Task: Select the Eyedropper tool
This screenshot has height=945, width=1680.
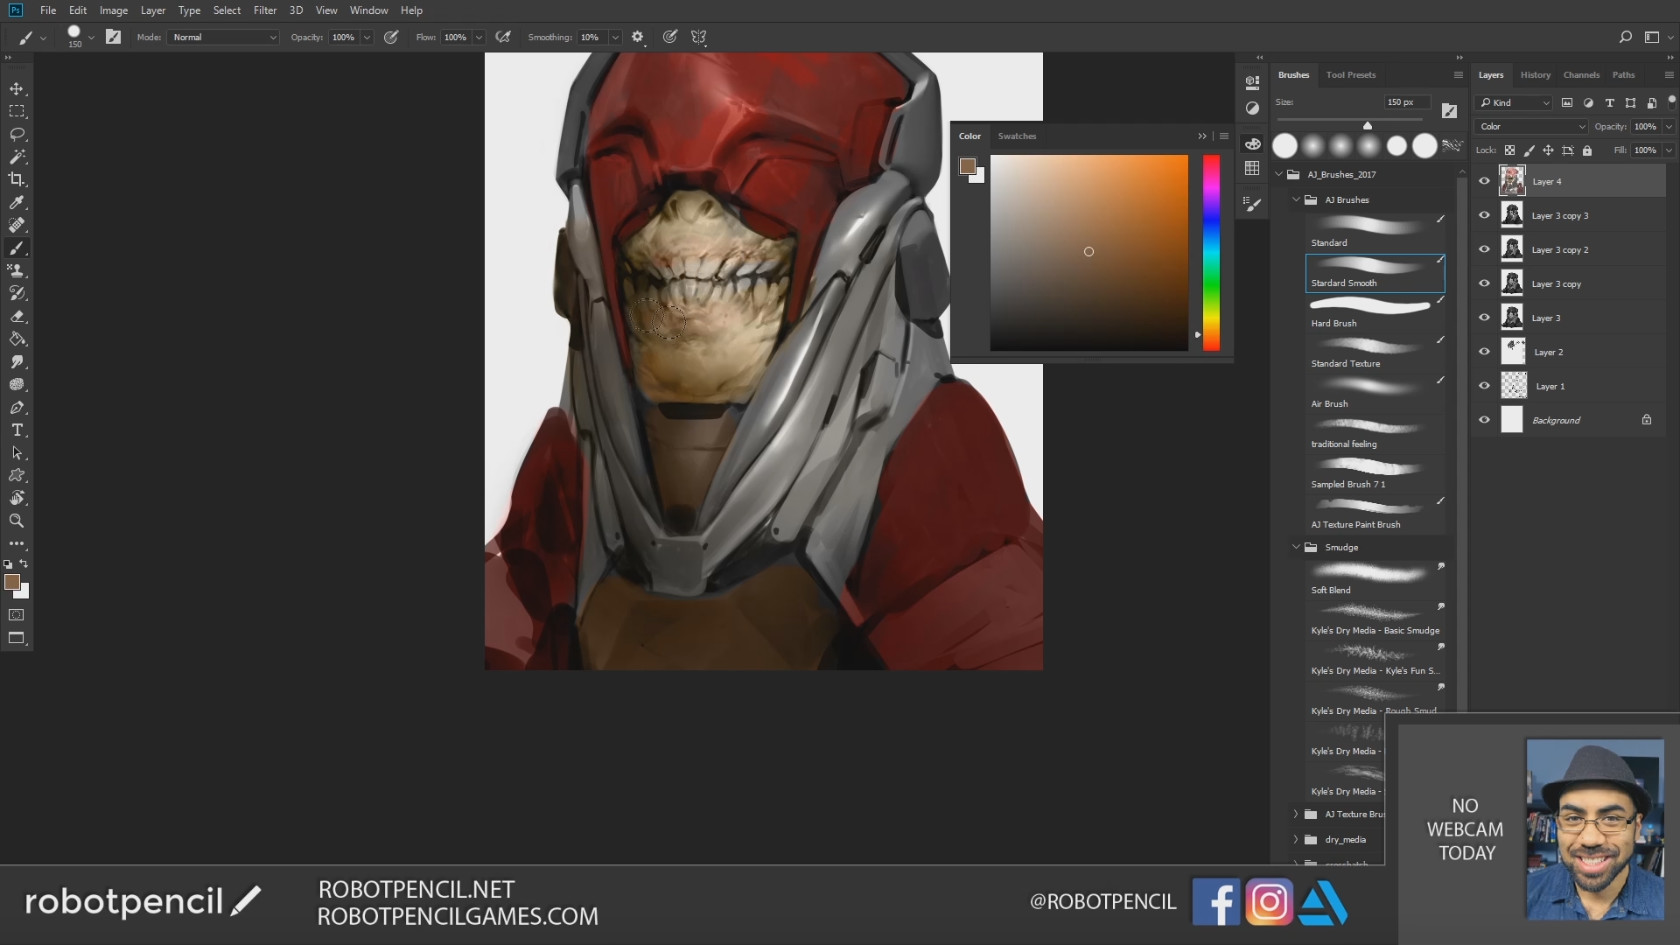Action: pos(17,203)
